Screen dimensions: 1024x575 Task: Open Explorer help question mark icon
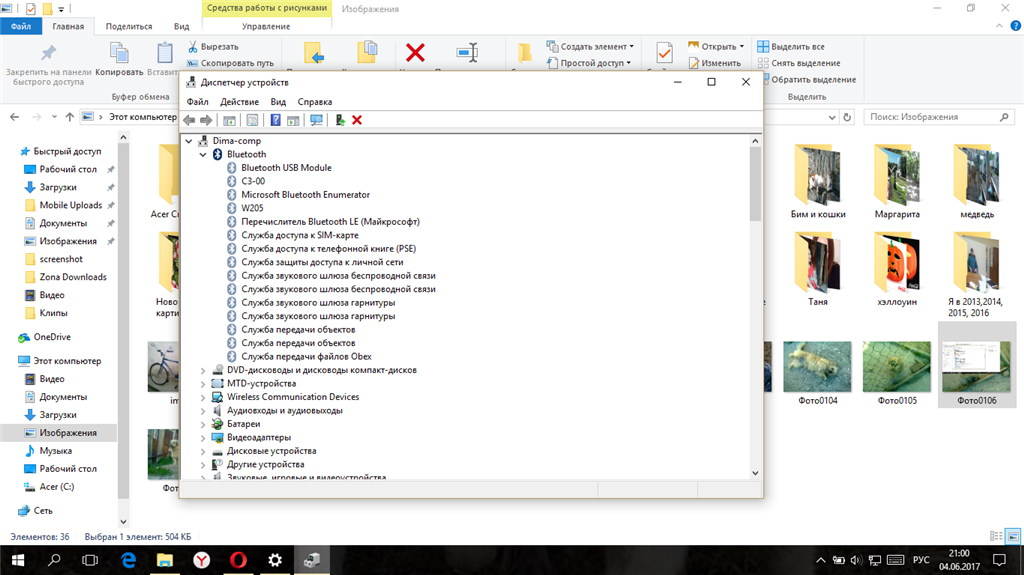tap(1016, 26)
